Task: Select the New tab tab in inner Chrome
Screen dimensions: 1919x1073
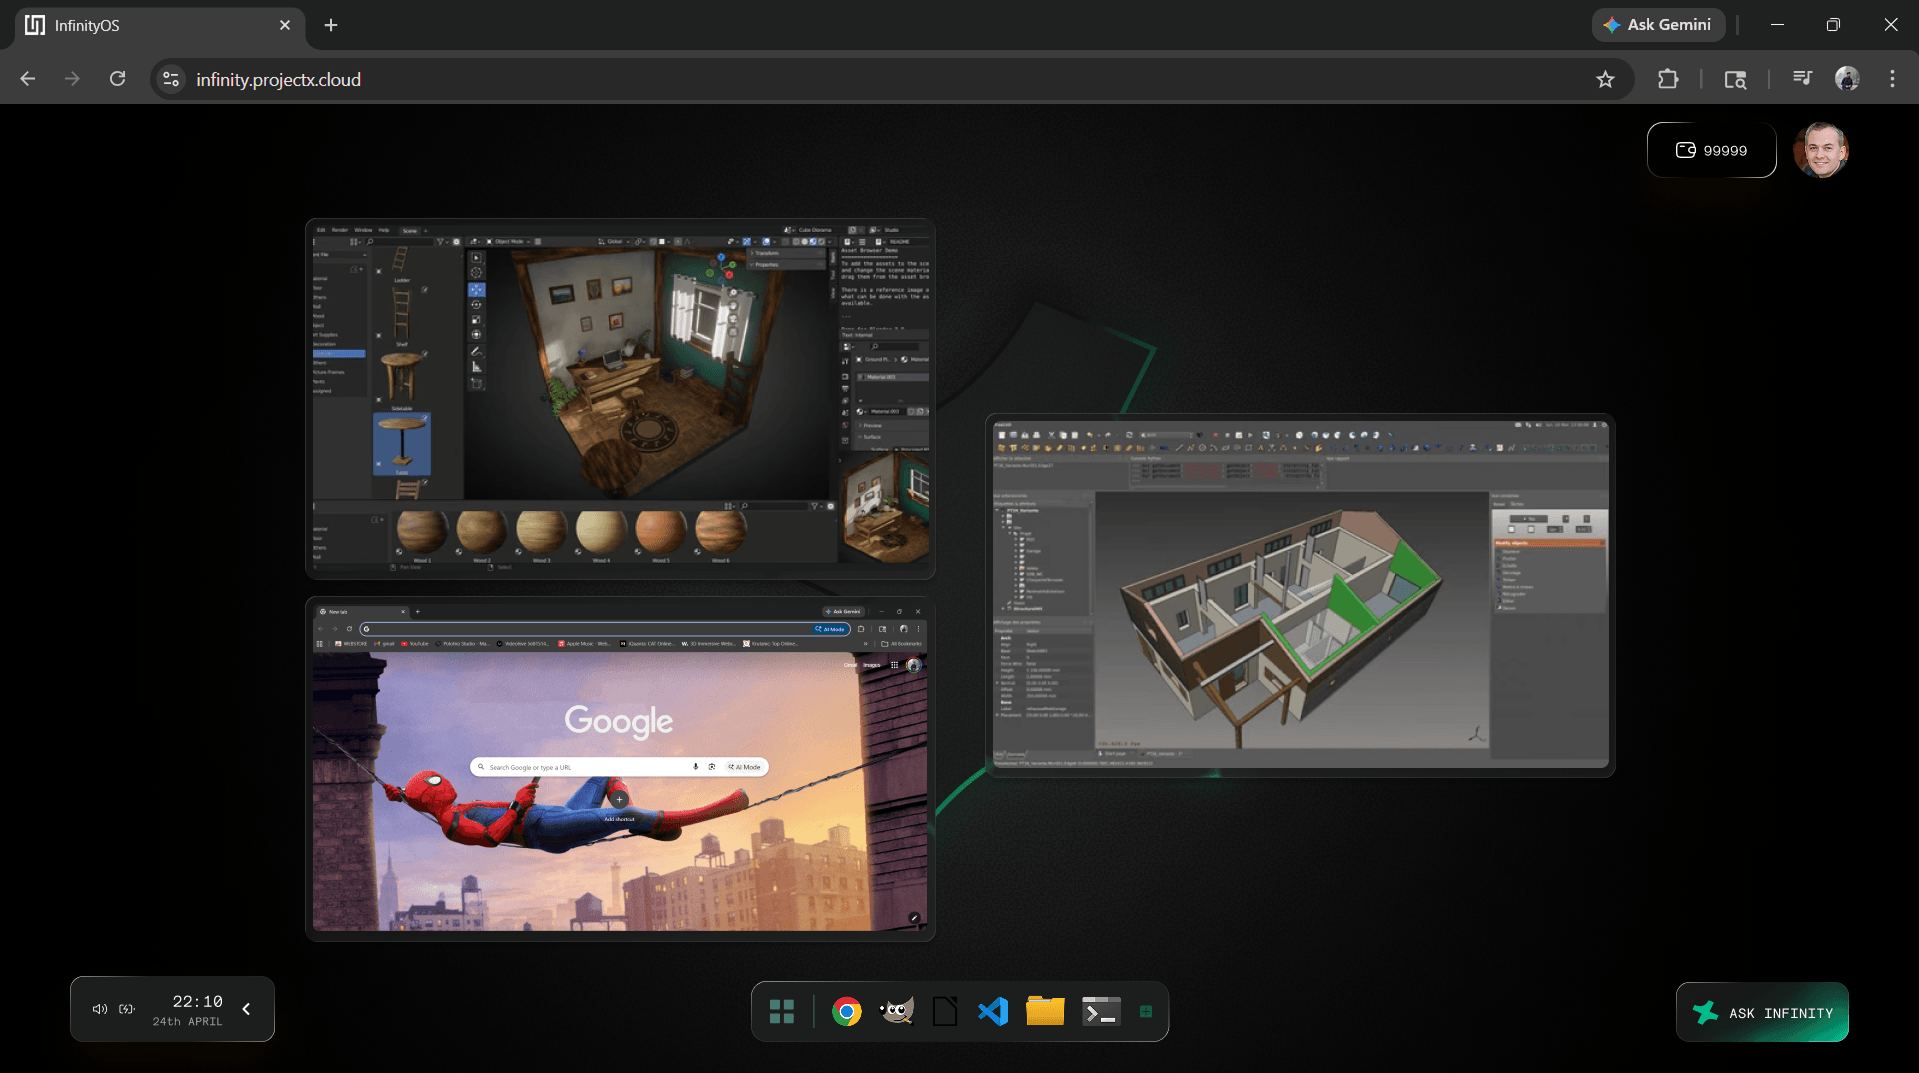Action: (362, 612)
